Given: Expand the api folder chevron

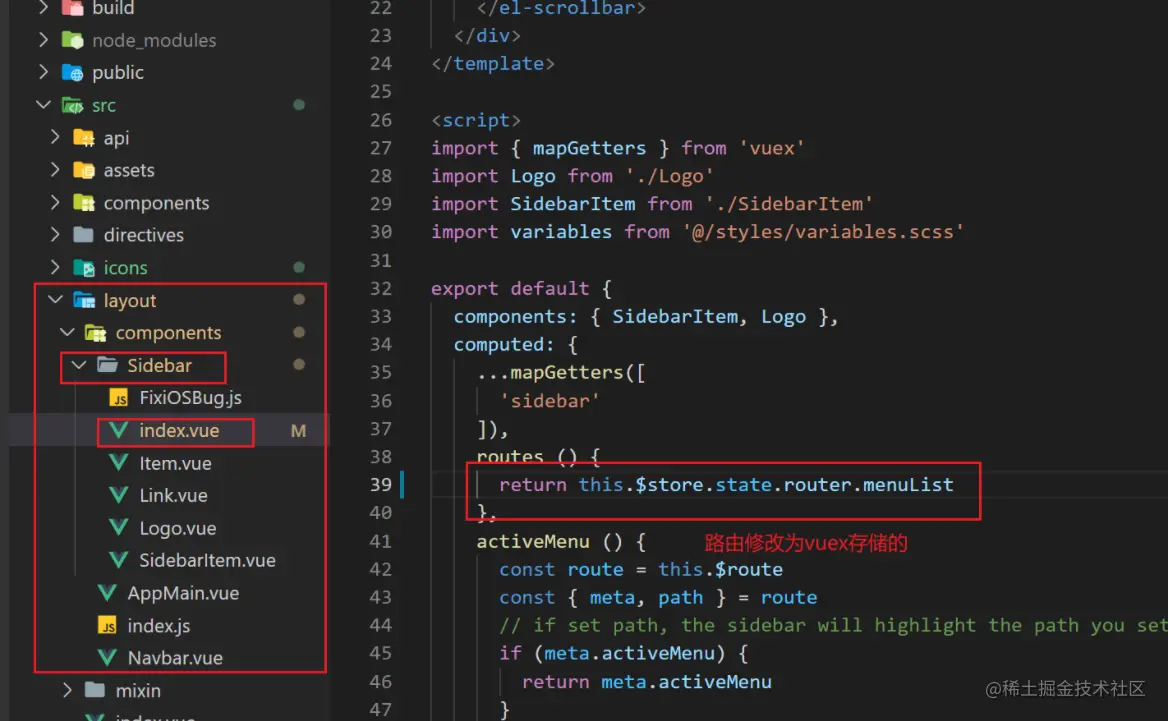Looking at the screenshot, I should pos(55,137).
